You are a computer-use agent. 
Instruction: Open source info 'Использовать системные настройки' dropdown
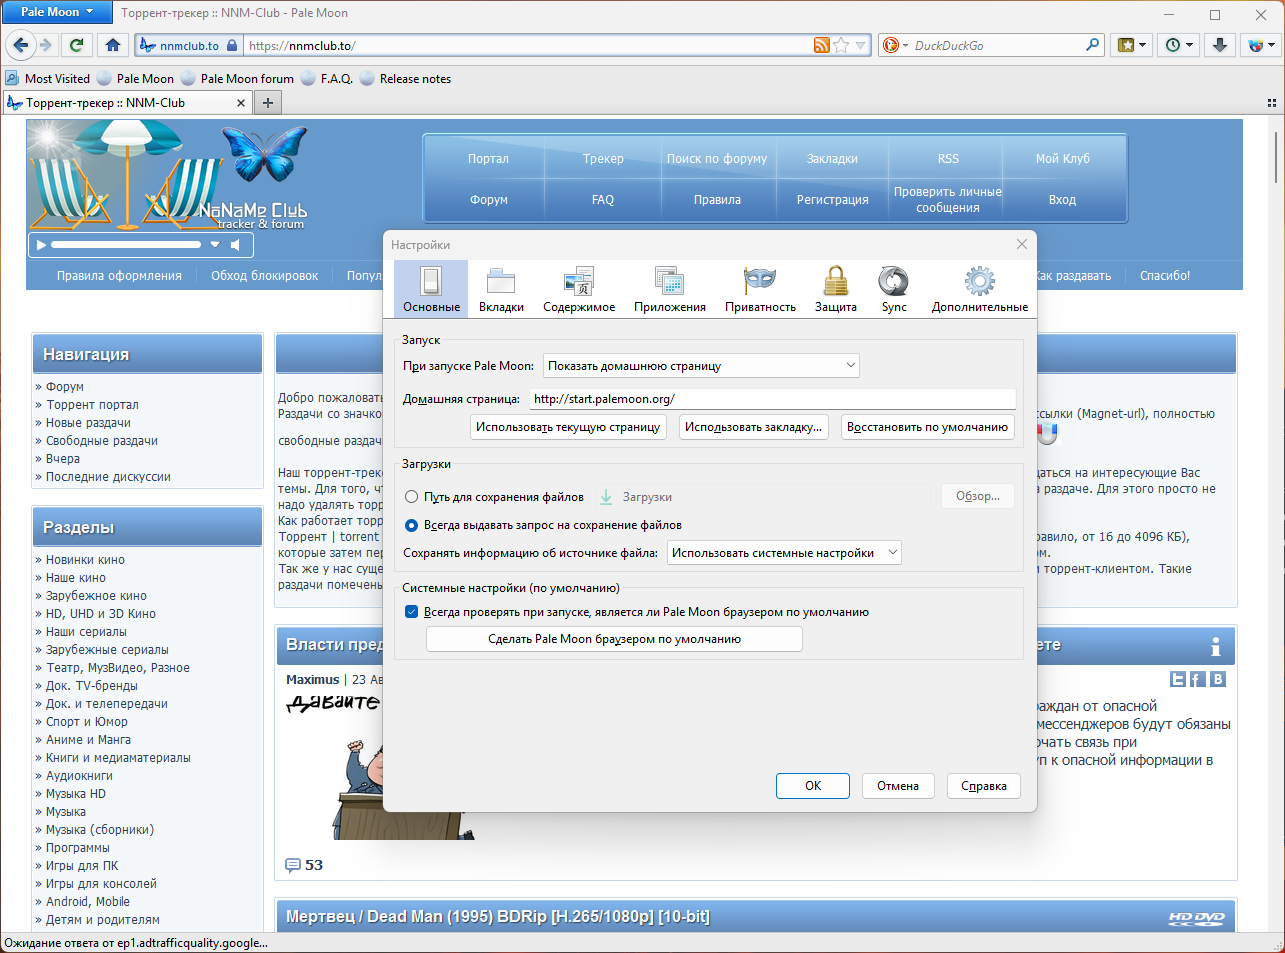(784, 553)
